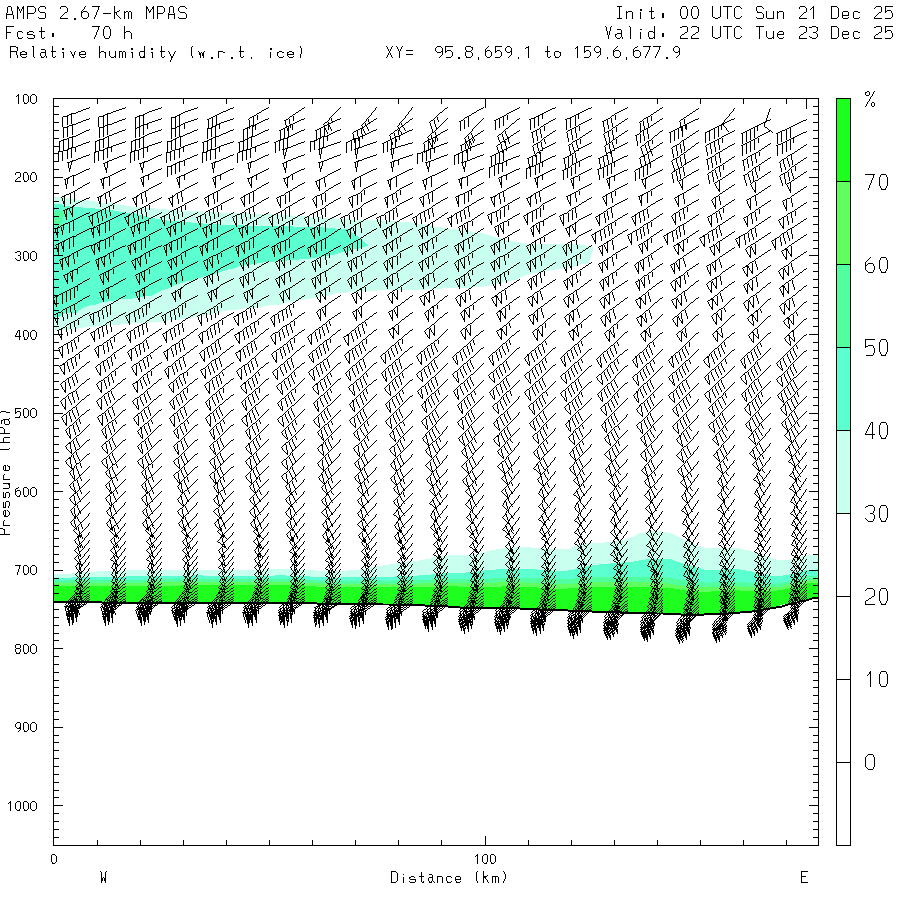Click the 'Fcst: 70 h' forecast hour label

coord(69,33)
